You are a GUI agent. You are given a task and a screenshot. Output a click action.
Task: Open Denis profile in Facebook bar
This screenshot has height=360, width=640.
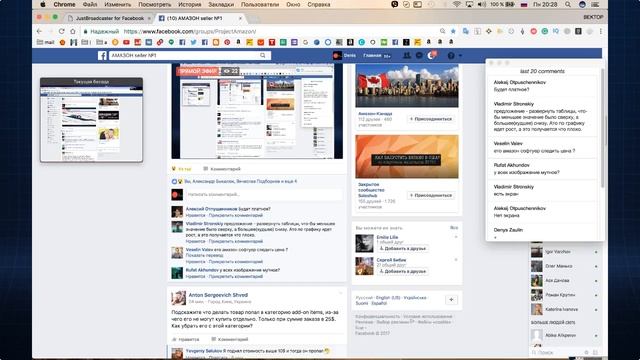point(344,56)
